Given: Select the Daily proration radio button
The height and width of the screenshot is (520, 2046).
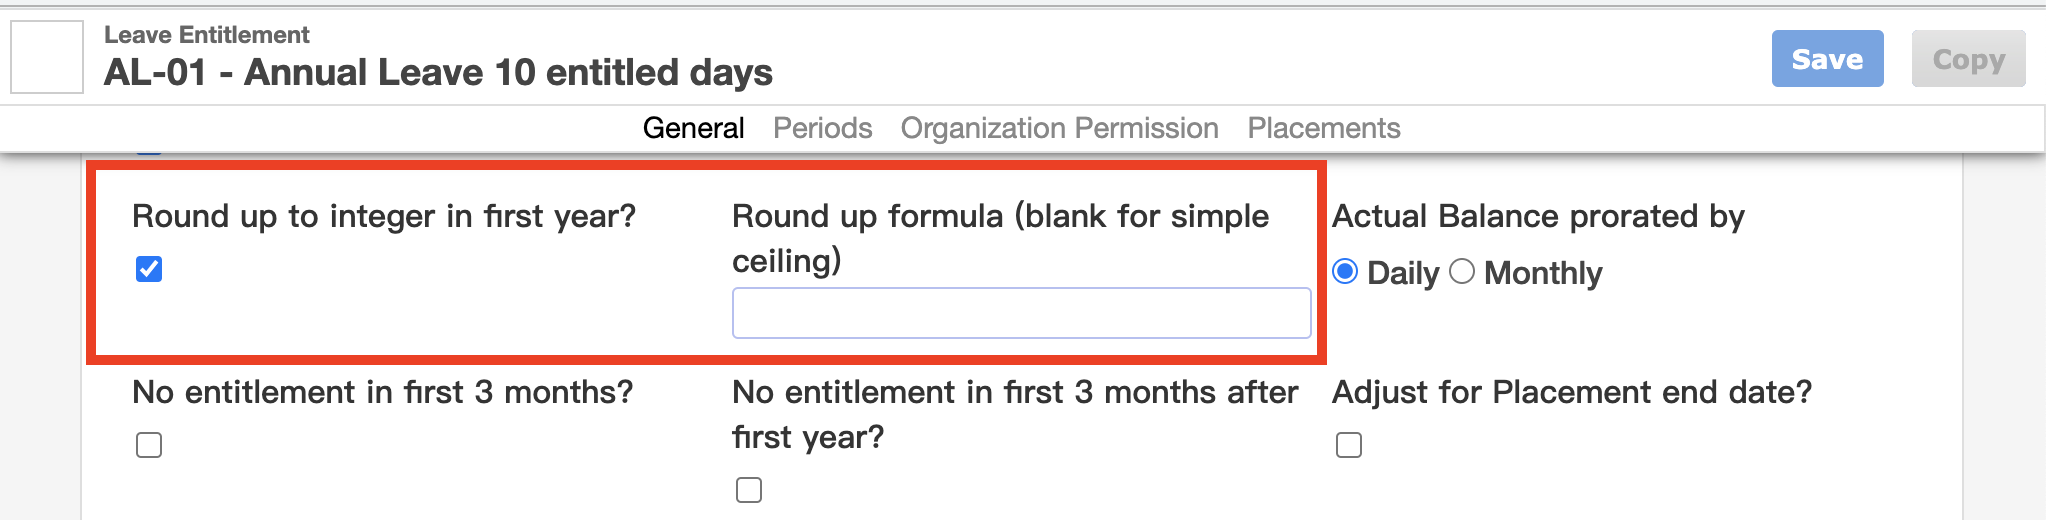Looking at the screenshot, I should [1345, 271].
